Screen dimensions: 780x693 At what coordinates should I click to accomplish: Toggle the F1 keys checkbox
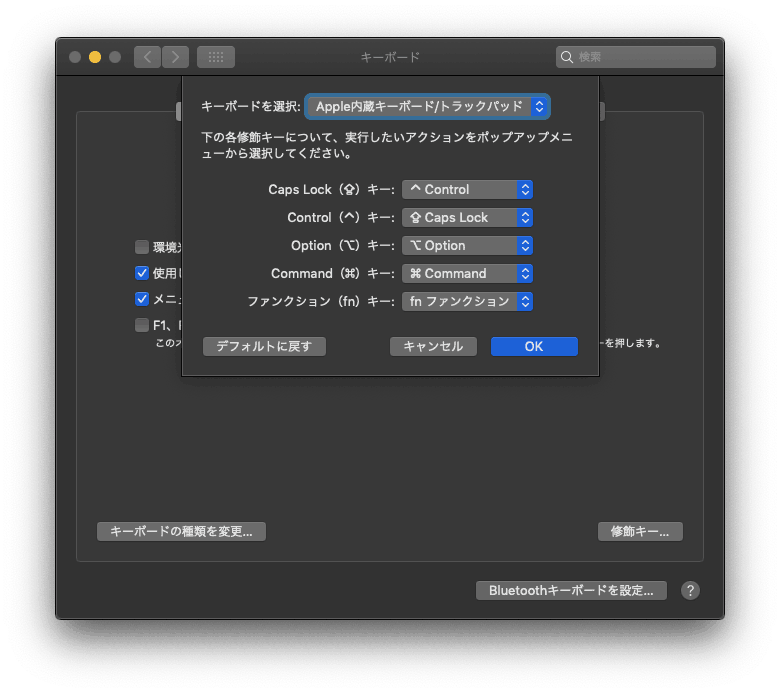click(x=142, y=325)
